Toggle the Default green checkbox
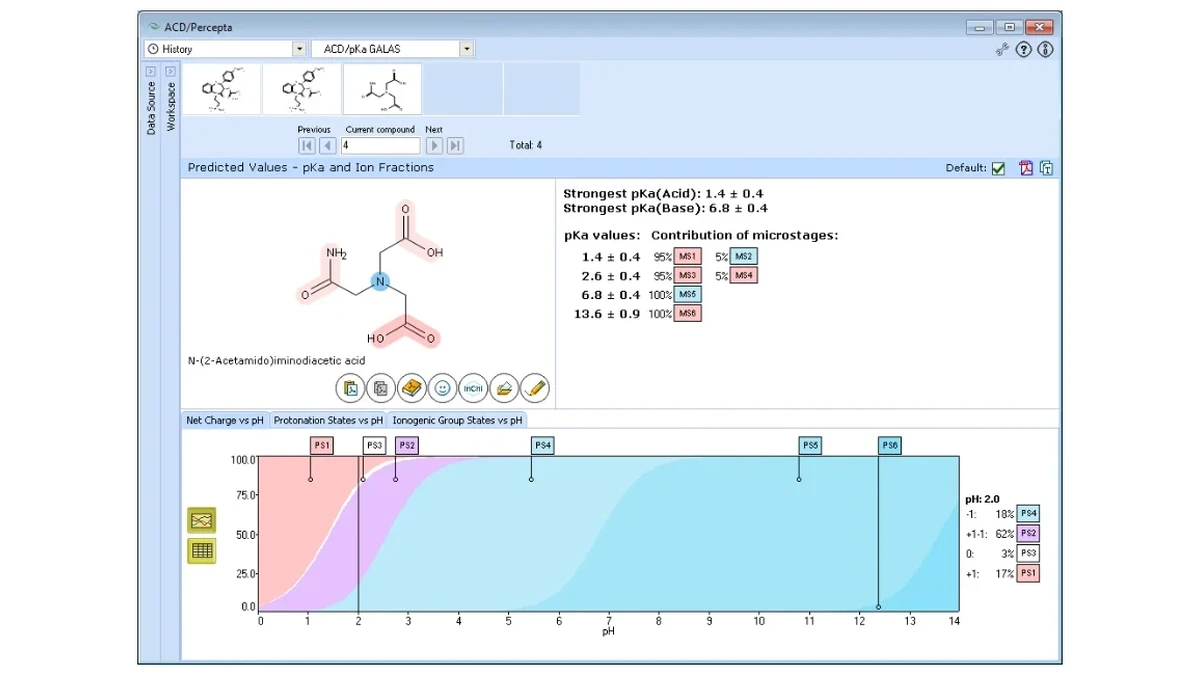This screenshot has width=1200, height=675. click(x=998, y=168)
